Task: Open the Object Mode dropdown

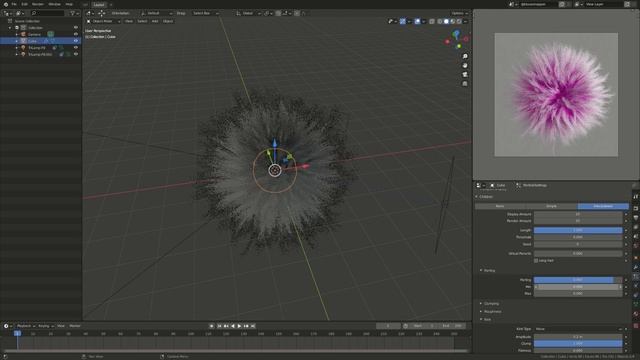Action: [103, 21]
